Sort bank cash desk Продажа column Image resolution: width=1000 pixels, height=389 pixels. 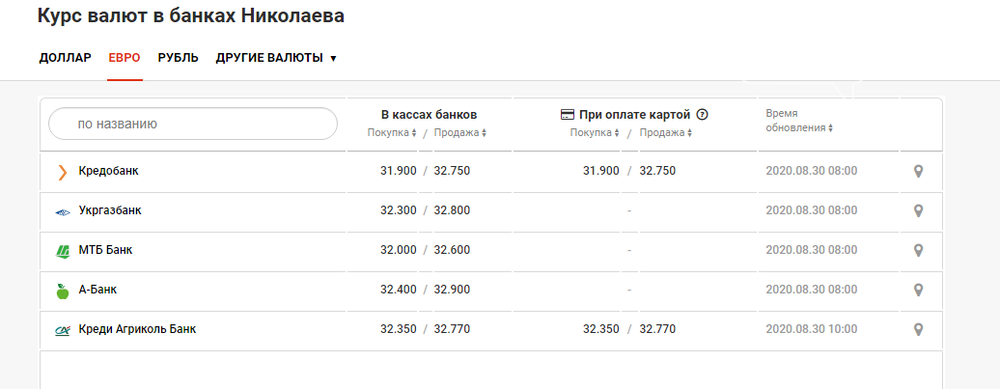(460, 133)
